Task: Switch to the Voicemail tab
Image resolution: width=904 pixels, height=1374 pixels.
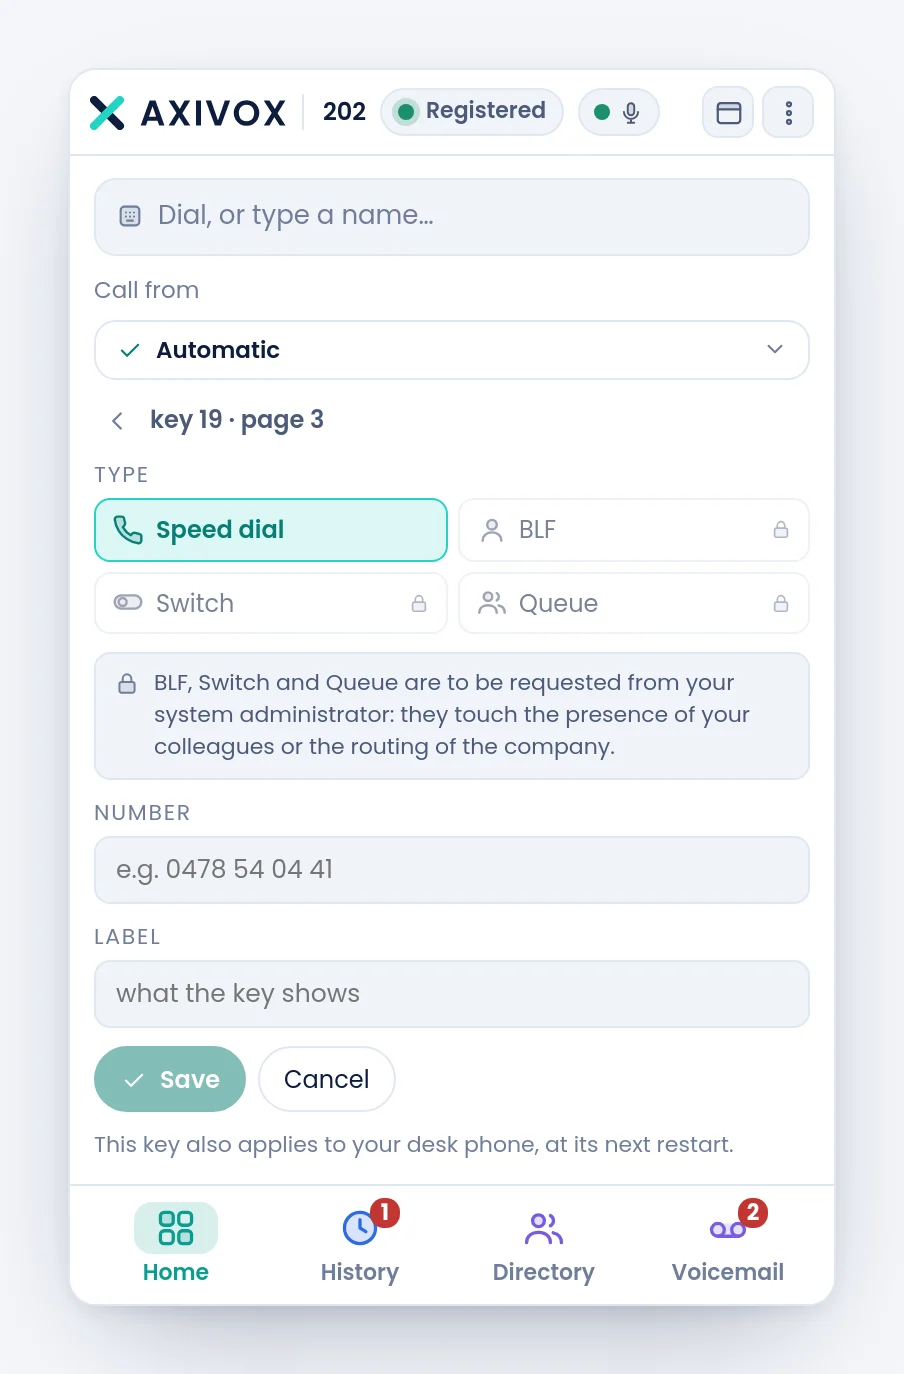Action: coord(728,1246)
